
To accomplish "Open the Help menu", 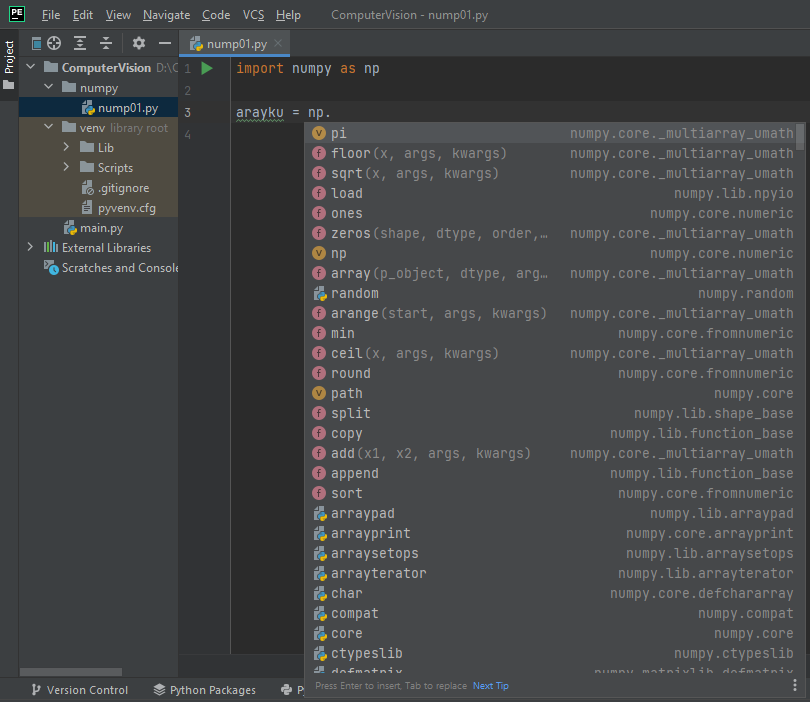I will point(288,15).
